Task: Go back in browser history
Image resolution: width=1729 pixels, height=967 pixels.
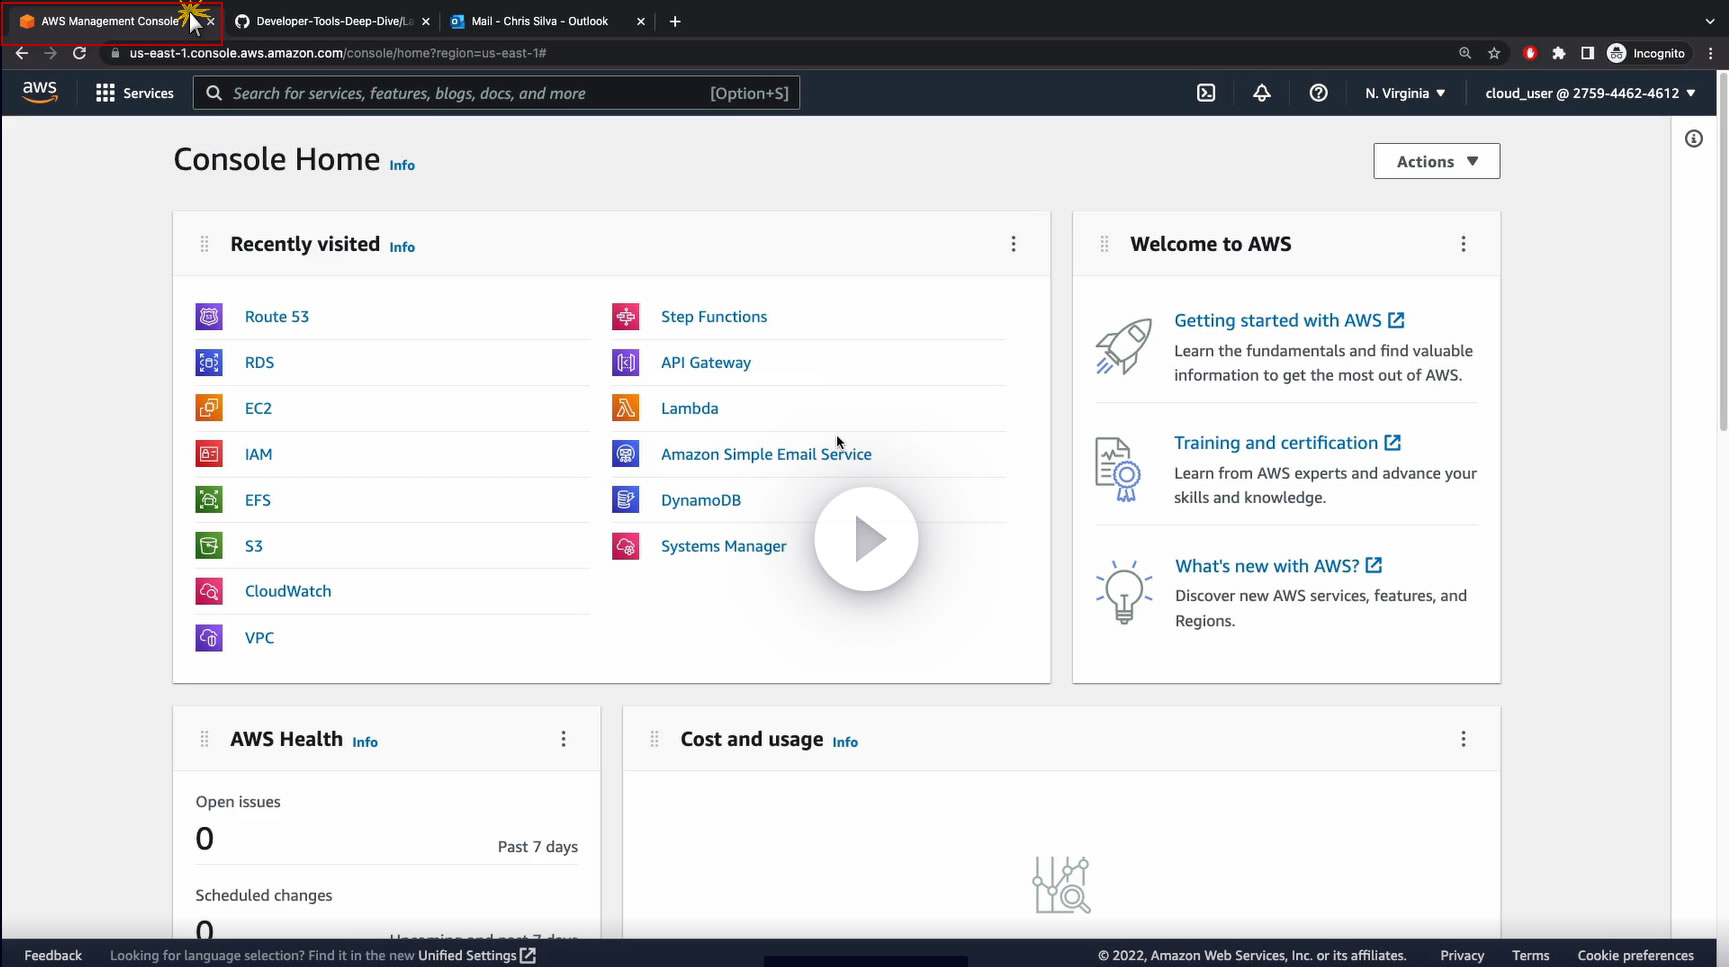Action: (x=22, y=53)
